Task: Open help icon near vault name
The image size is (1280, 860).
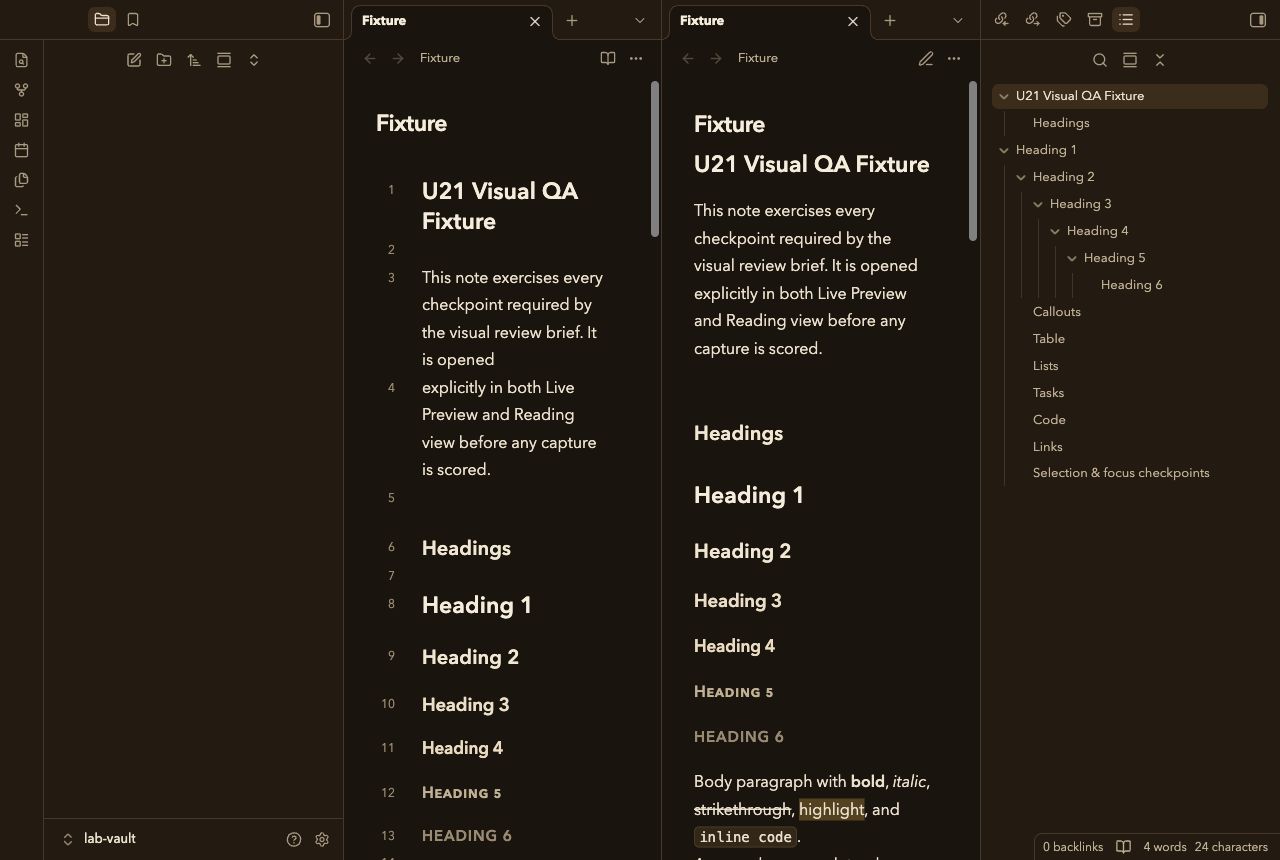Action: [x=294, y=840]
